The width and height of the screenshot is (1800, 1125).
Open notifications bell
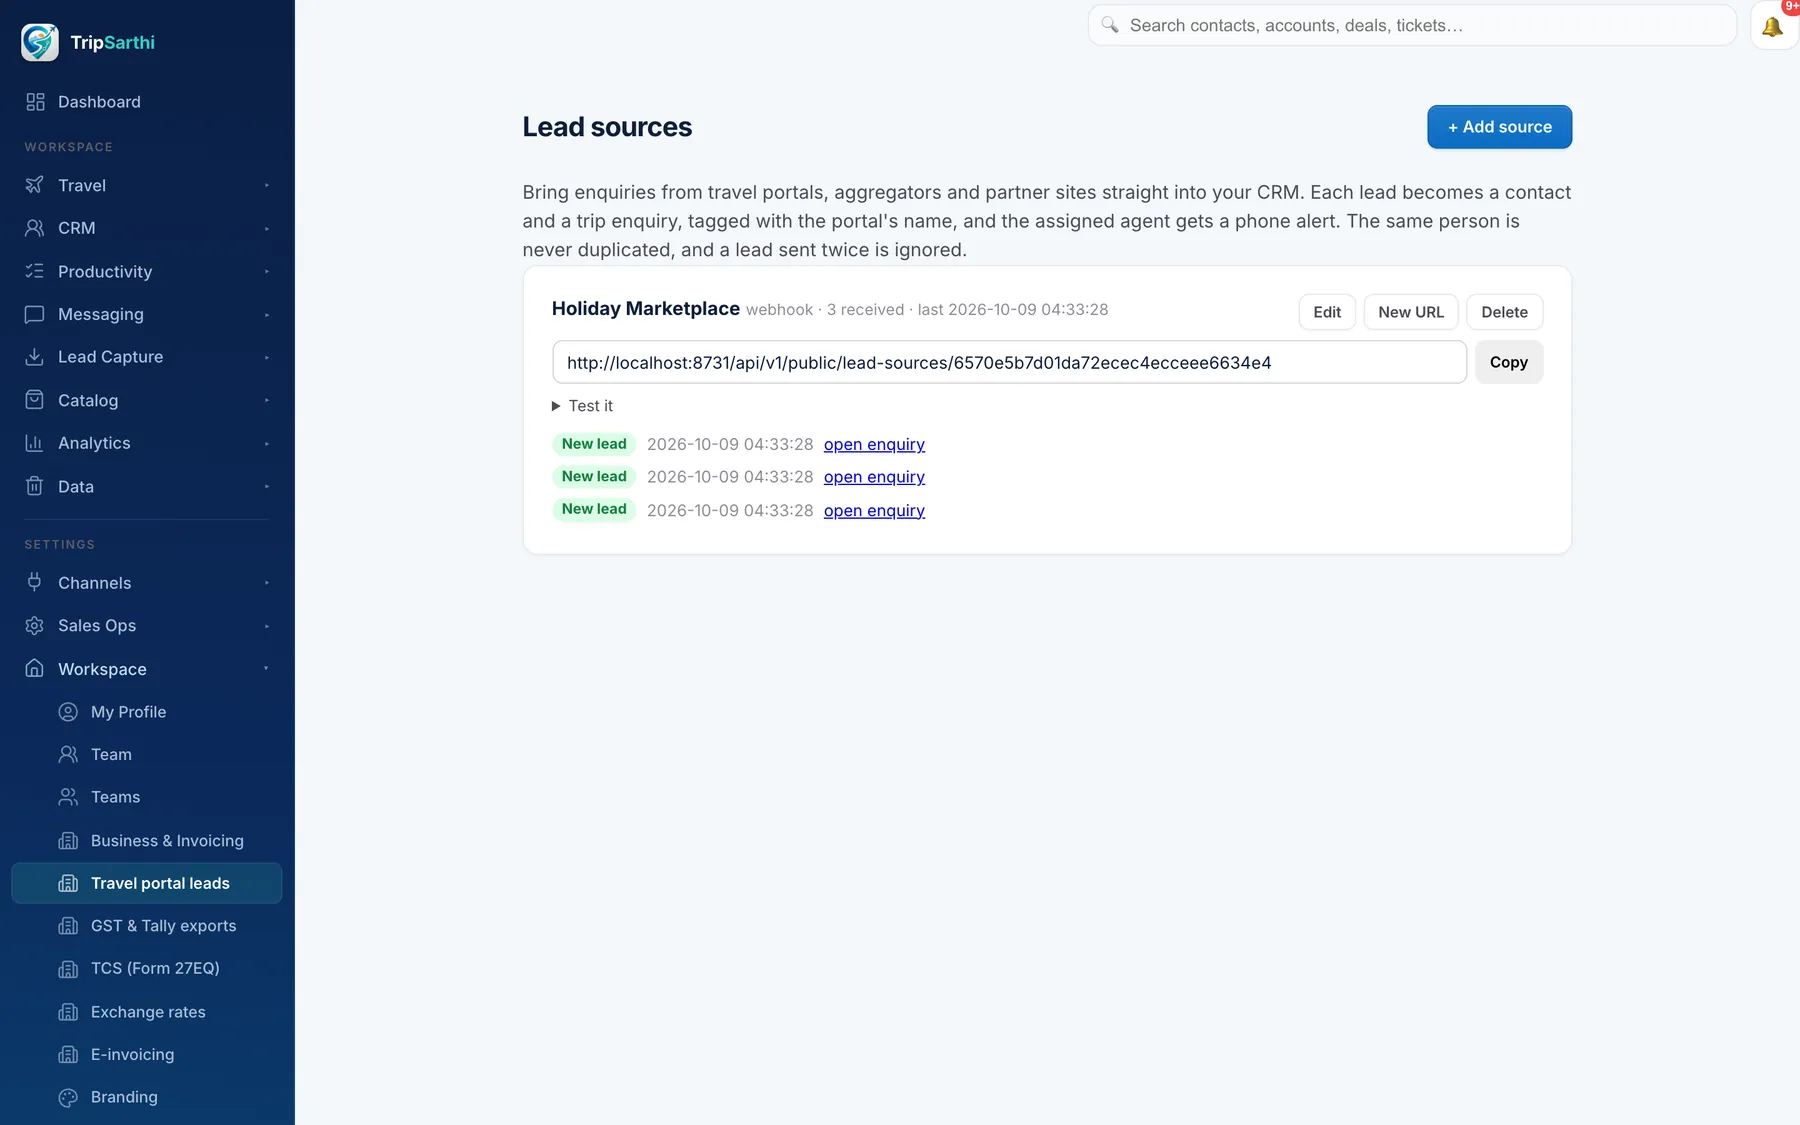pyautogui.click(x=1773, y=26)
